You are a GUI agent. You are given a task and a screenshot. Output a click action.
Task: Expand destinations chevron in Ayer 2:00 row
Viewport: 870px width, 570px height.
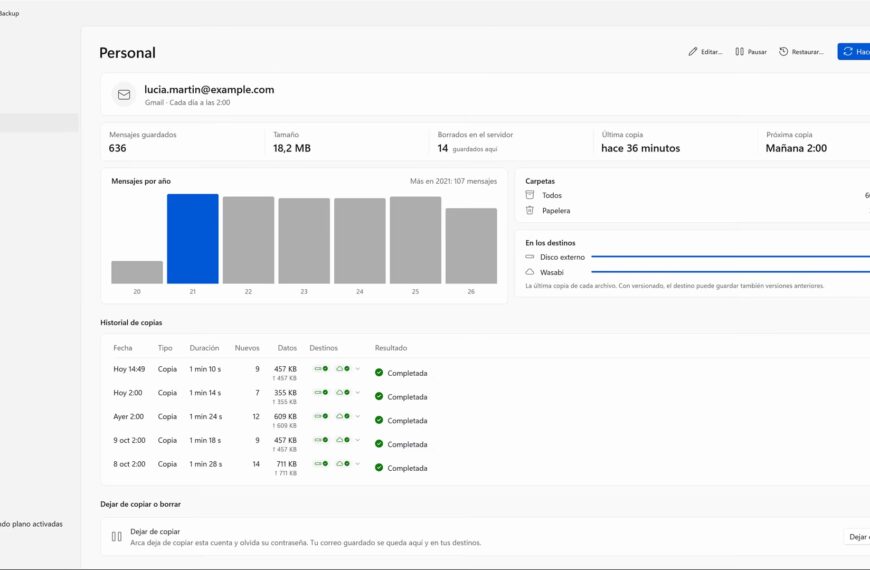coord(358,416)
